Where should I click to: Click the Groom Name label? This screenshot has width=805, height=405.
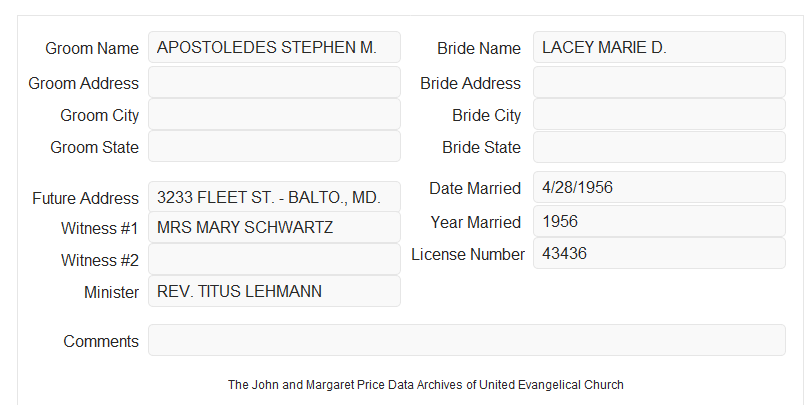pyautogui.click(x=92, y=48)
